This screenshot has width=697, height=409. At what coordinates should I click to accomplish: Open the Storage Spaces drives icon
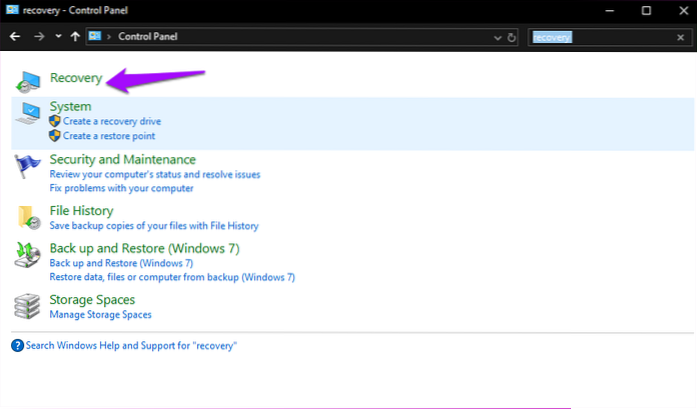tap(28, 306)
